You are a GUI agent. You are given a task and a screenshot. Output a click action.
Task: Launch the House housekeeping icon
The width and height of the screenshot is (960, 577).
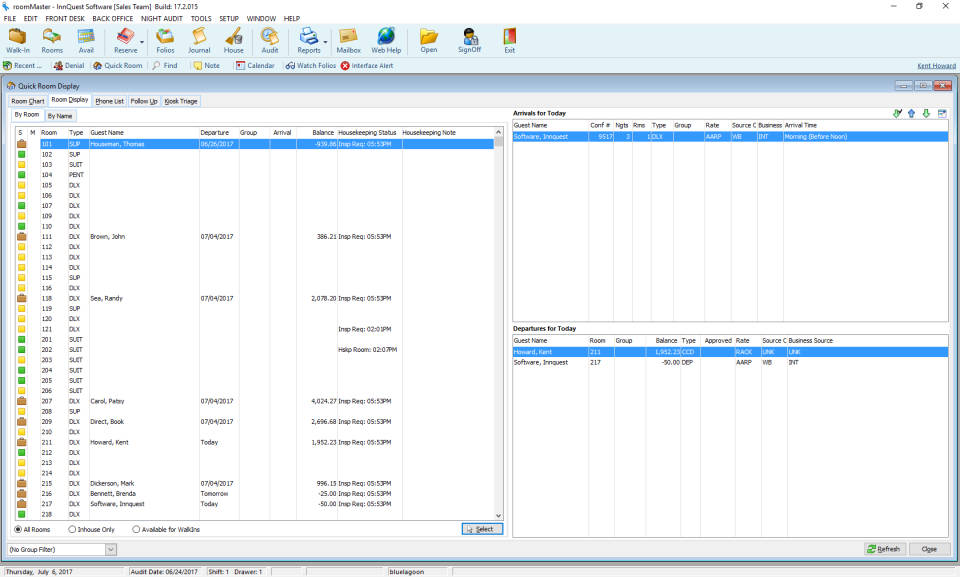pos(233,40)
